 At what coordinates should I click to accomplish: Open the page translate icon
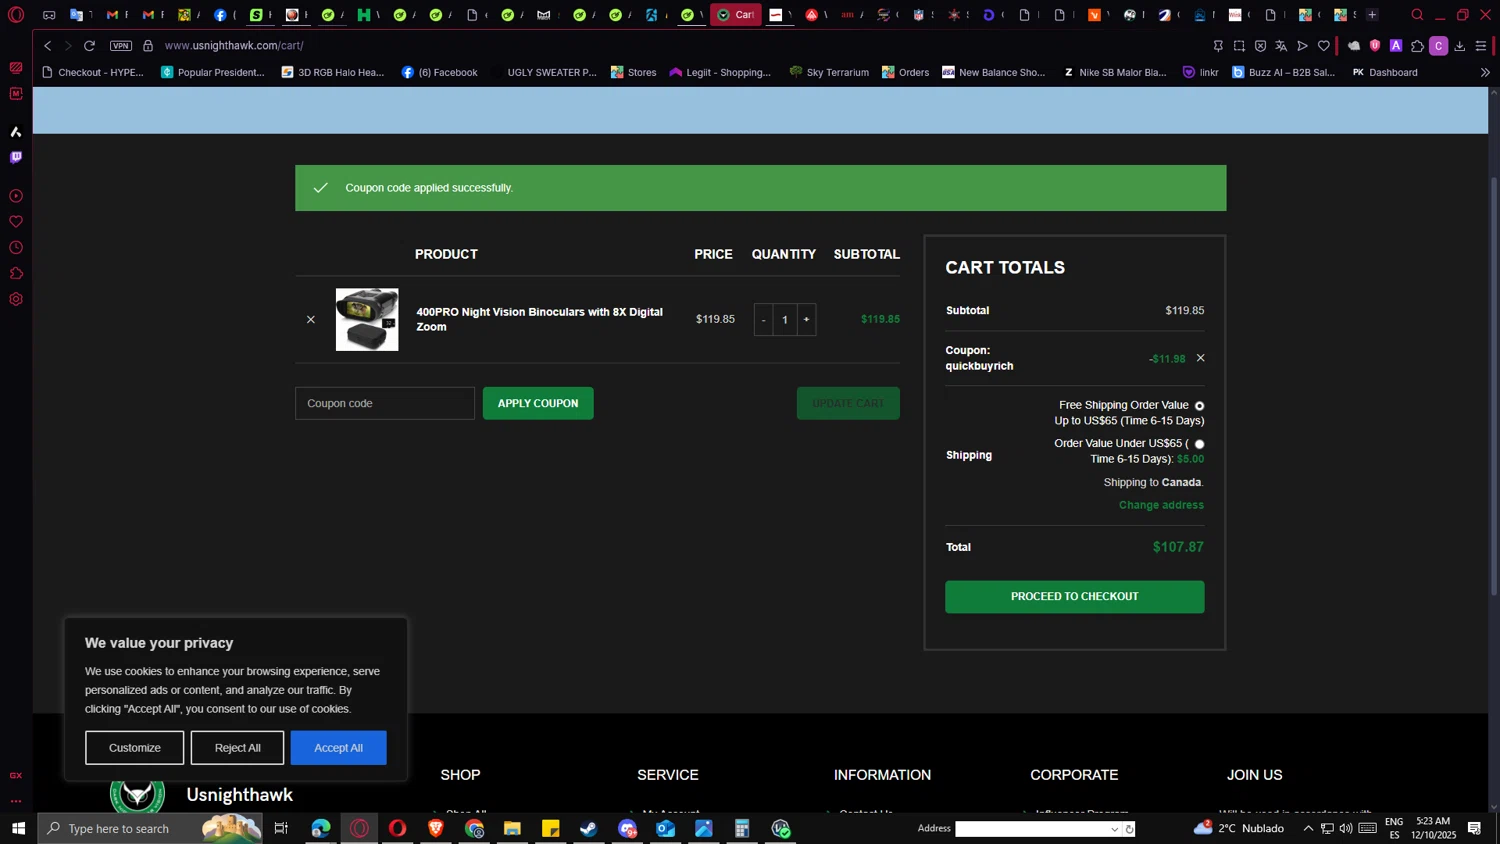point(1281,46)
